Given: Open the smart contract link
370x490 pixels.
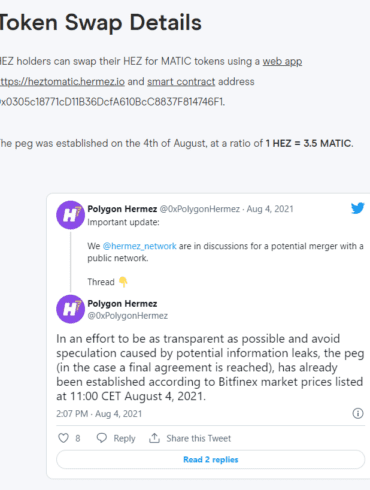Looking at the screenshot, I should pos(181,82).
